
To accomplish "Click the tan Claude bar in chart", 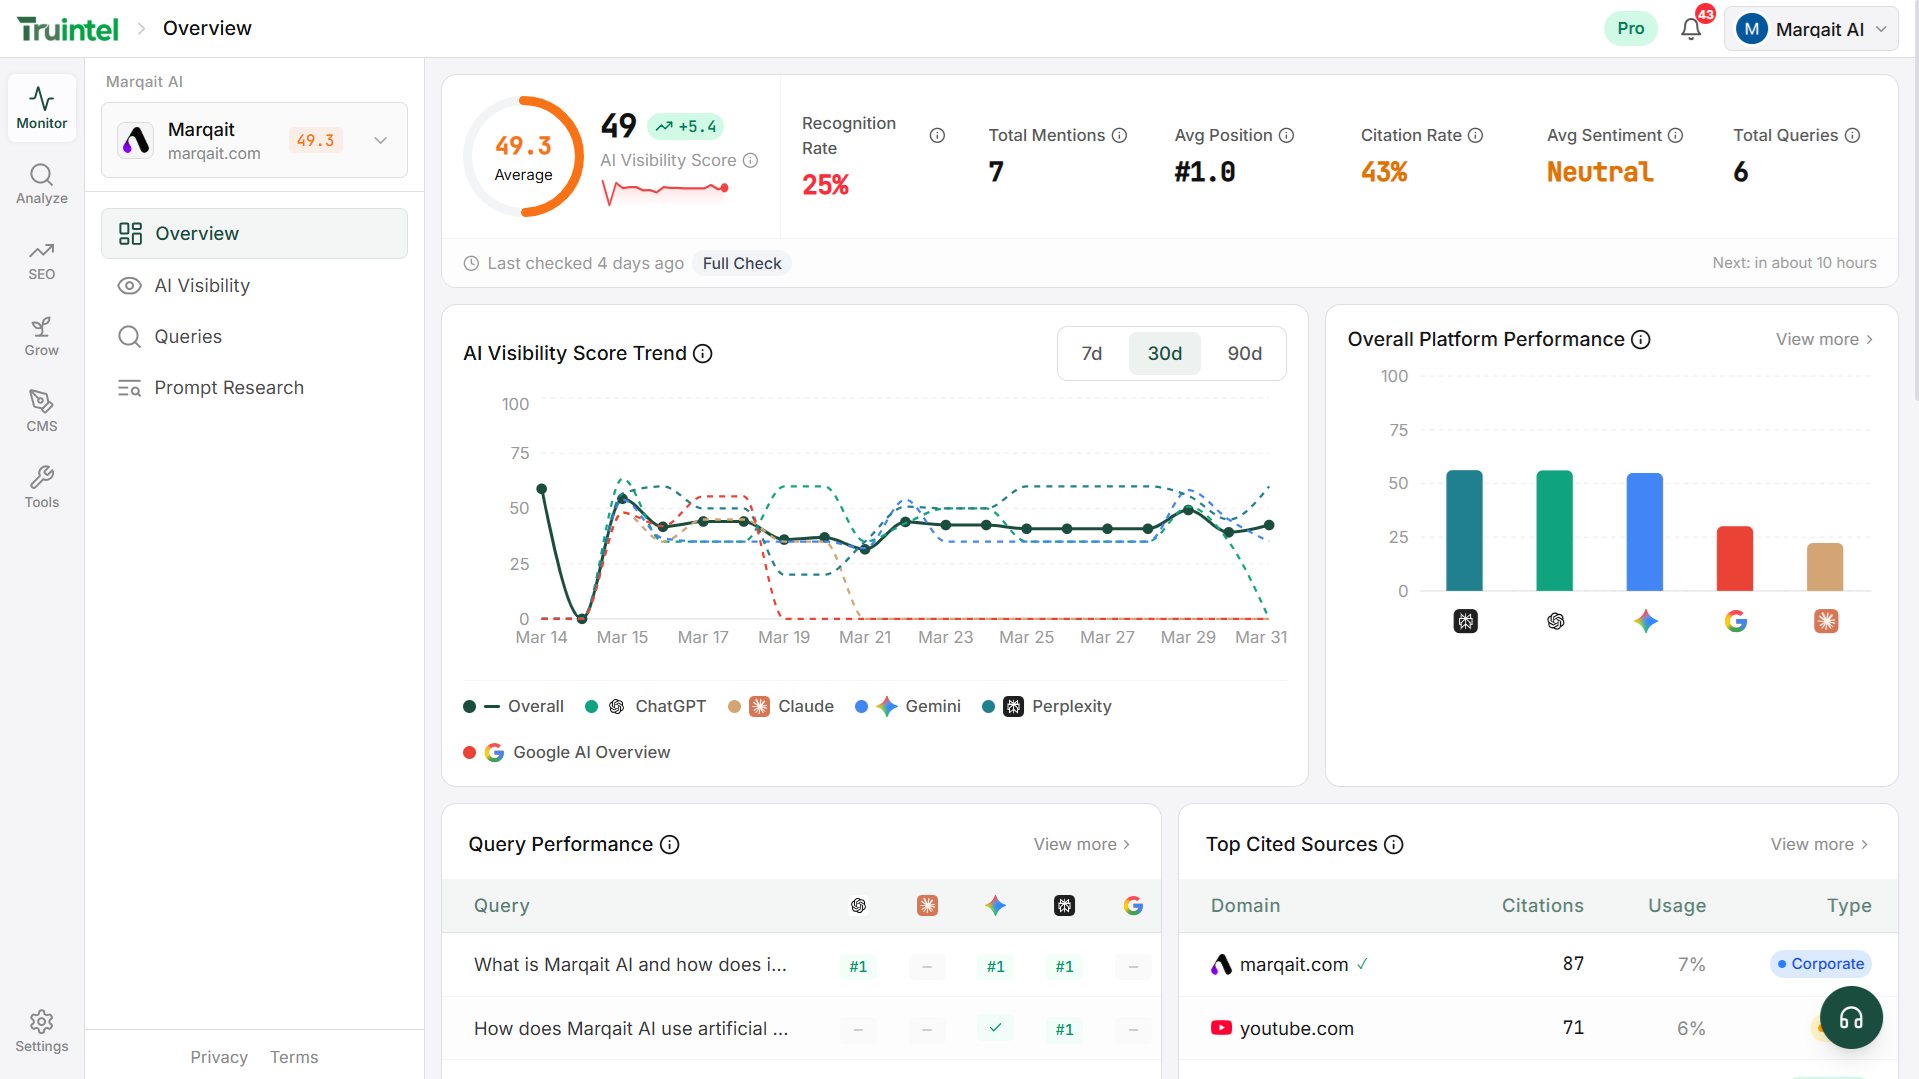I will click(1825, 567).
